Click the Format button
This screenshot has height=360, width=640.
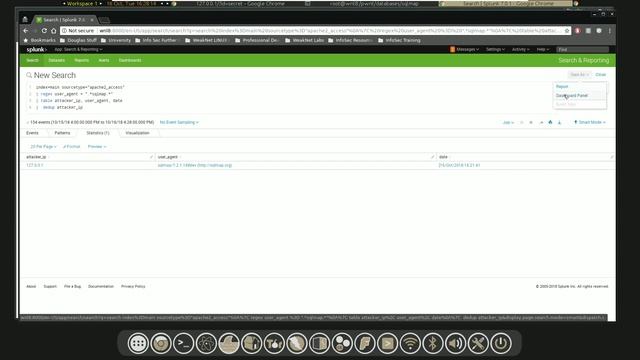point(72,147)
